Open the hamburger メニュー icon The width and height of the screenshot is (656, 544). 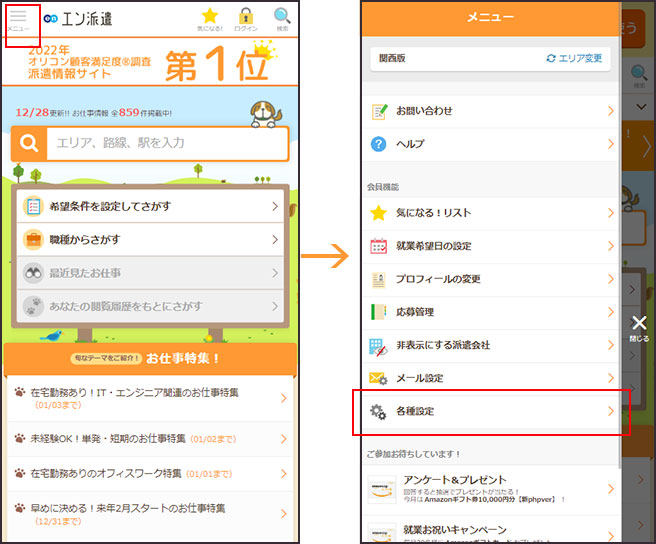pos(18,20)
